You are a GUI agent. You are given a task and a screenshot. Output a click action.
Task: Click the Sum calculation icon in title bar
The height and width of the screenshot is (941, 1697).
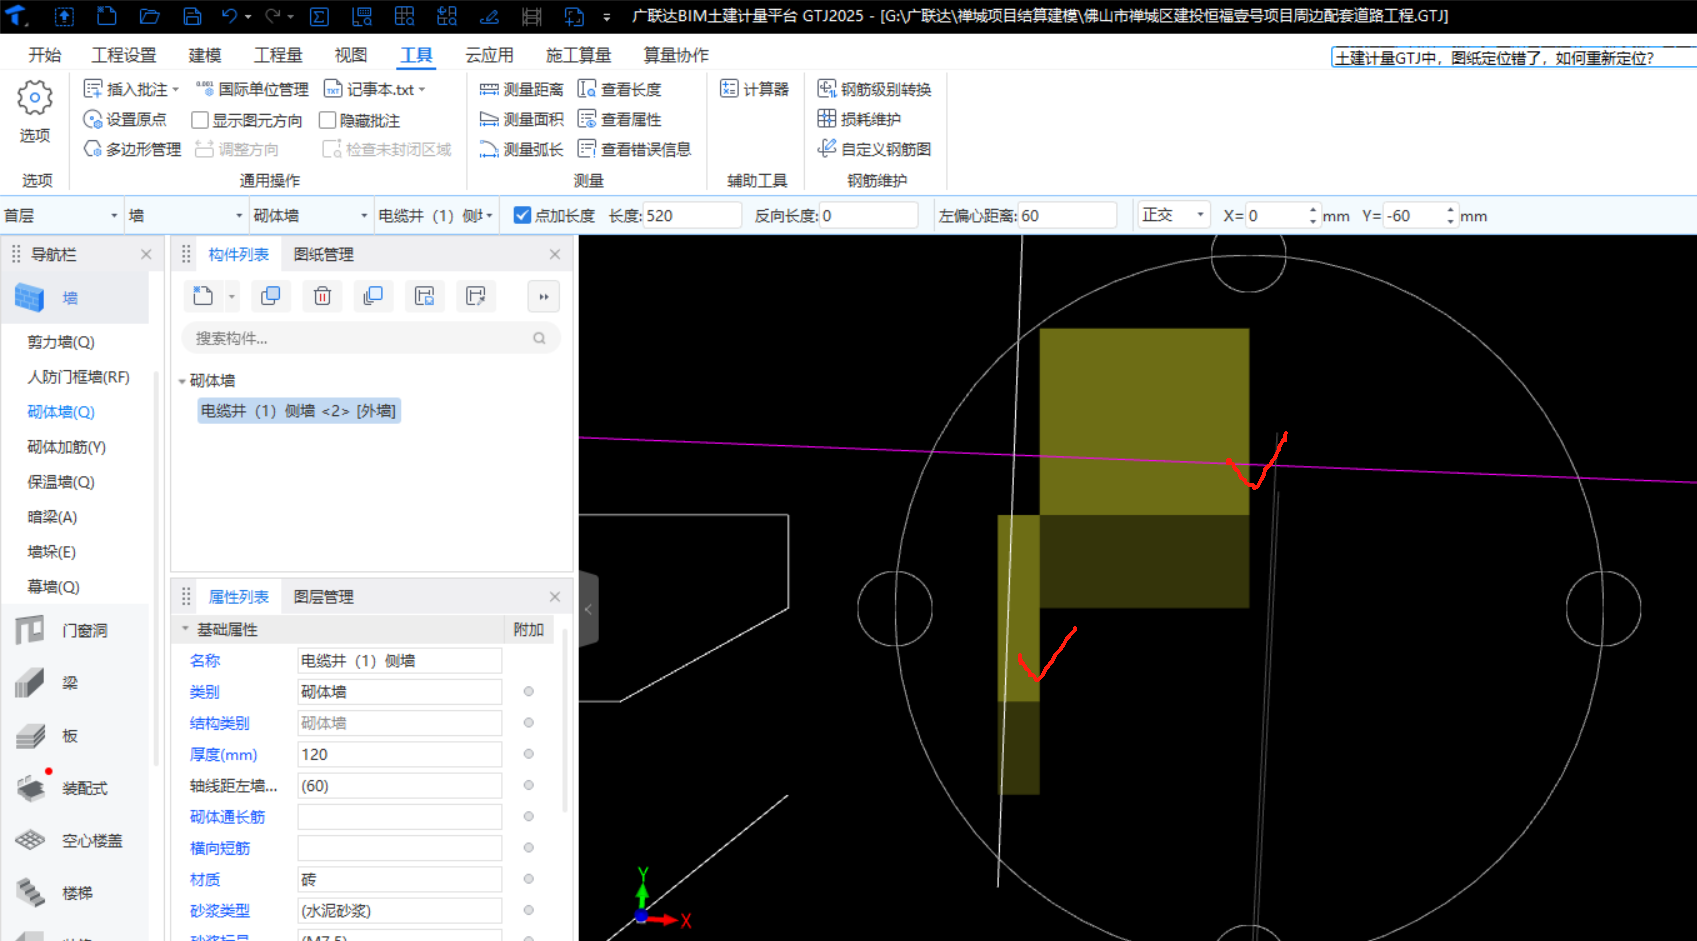[319, 16]
